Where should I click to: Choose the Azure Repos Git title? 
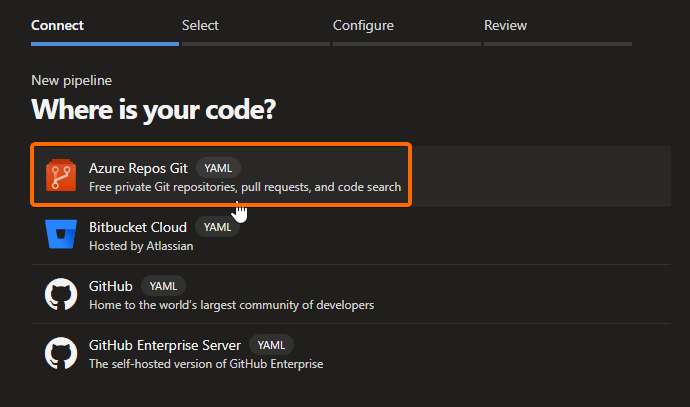(138, 168)
